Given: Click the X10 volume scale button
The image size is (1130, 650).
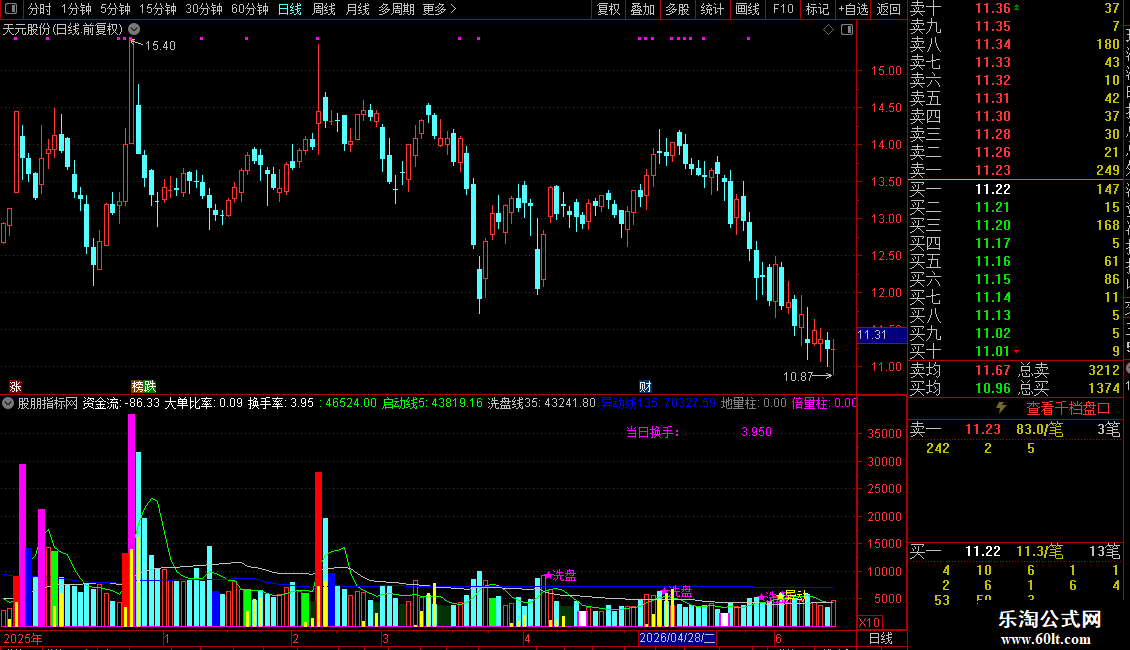Looking at the screenshot, I should [x=869, y=623].
